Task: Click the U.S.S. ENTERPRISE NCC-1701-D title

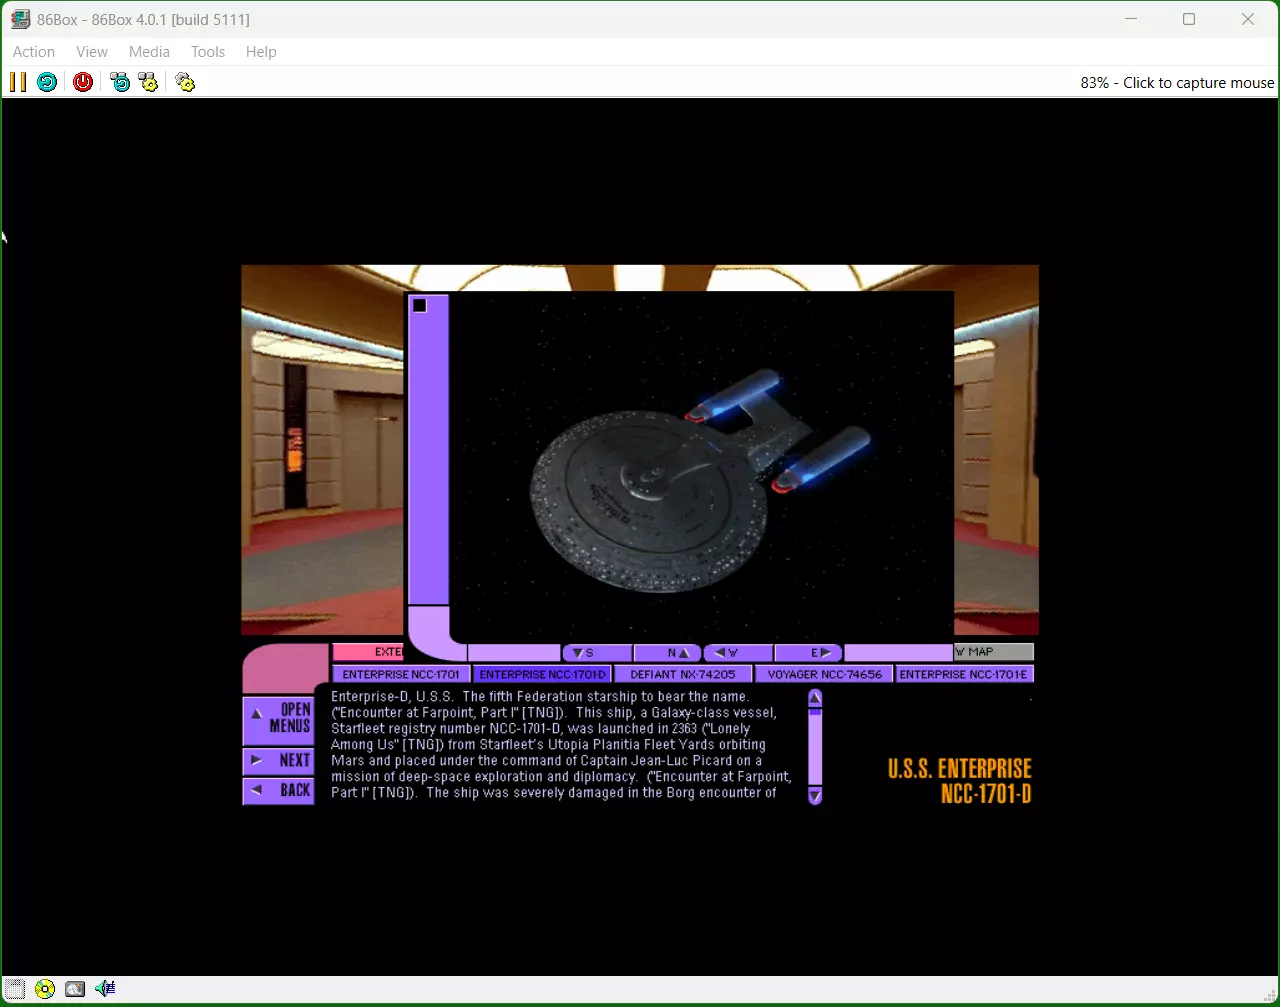Action: coord(960,781)
